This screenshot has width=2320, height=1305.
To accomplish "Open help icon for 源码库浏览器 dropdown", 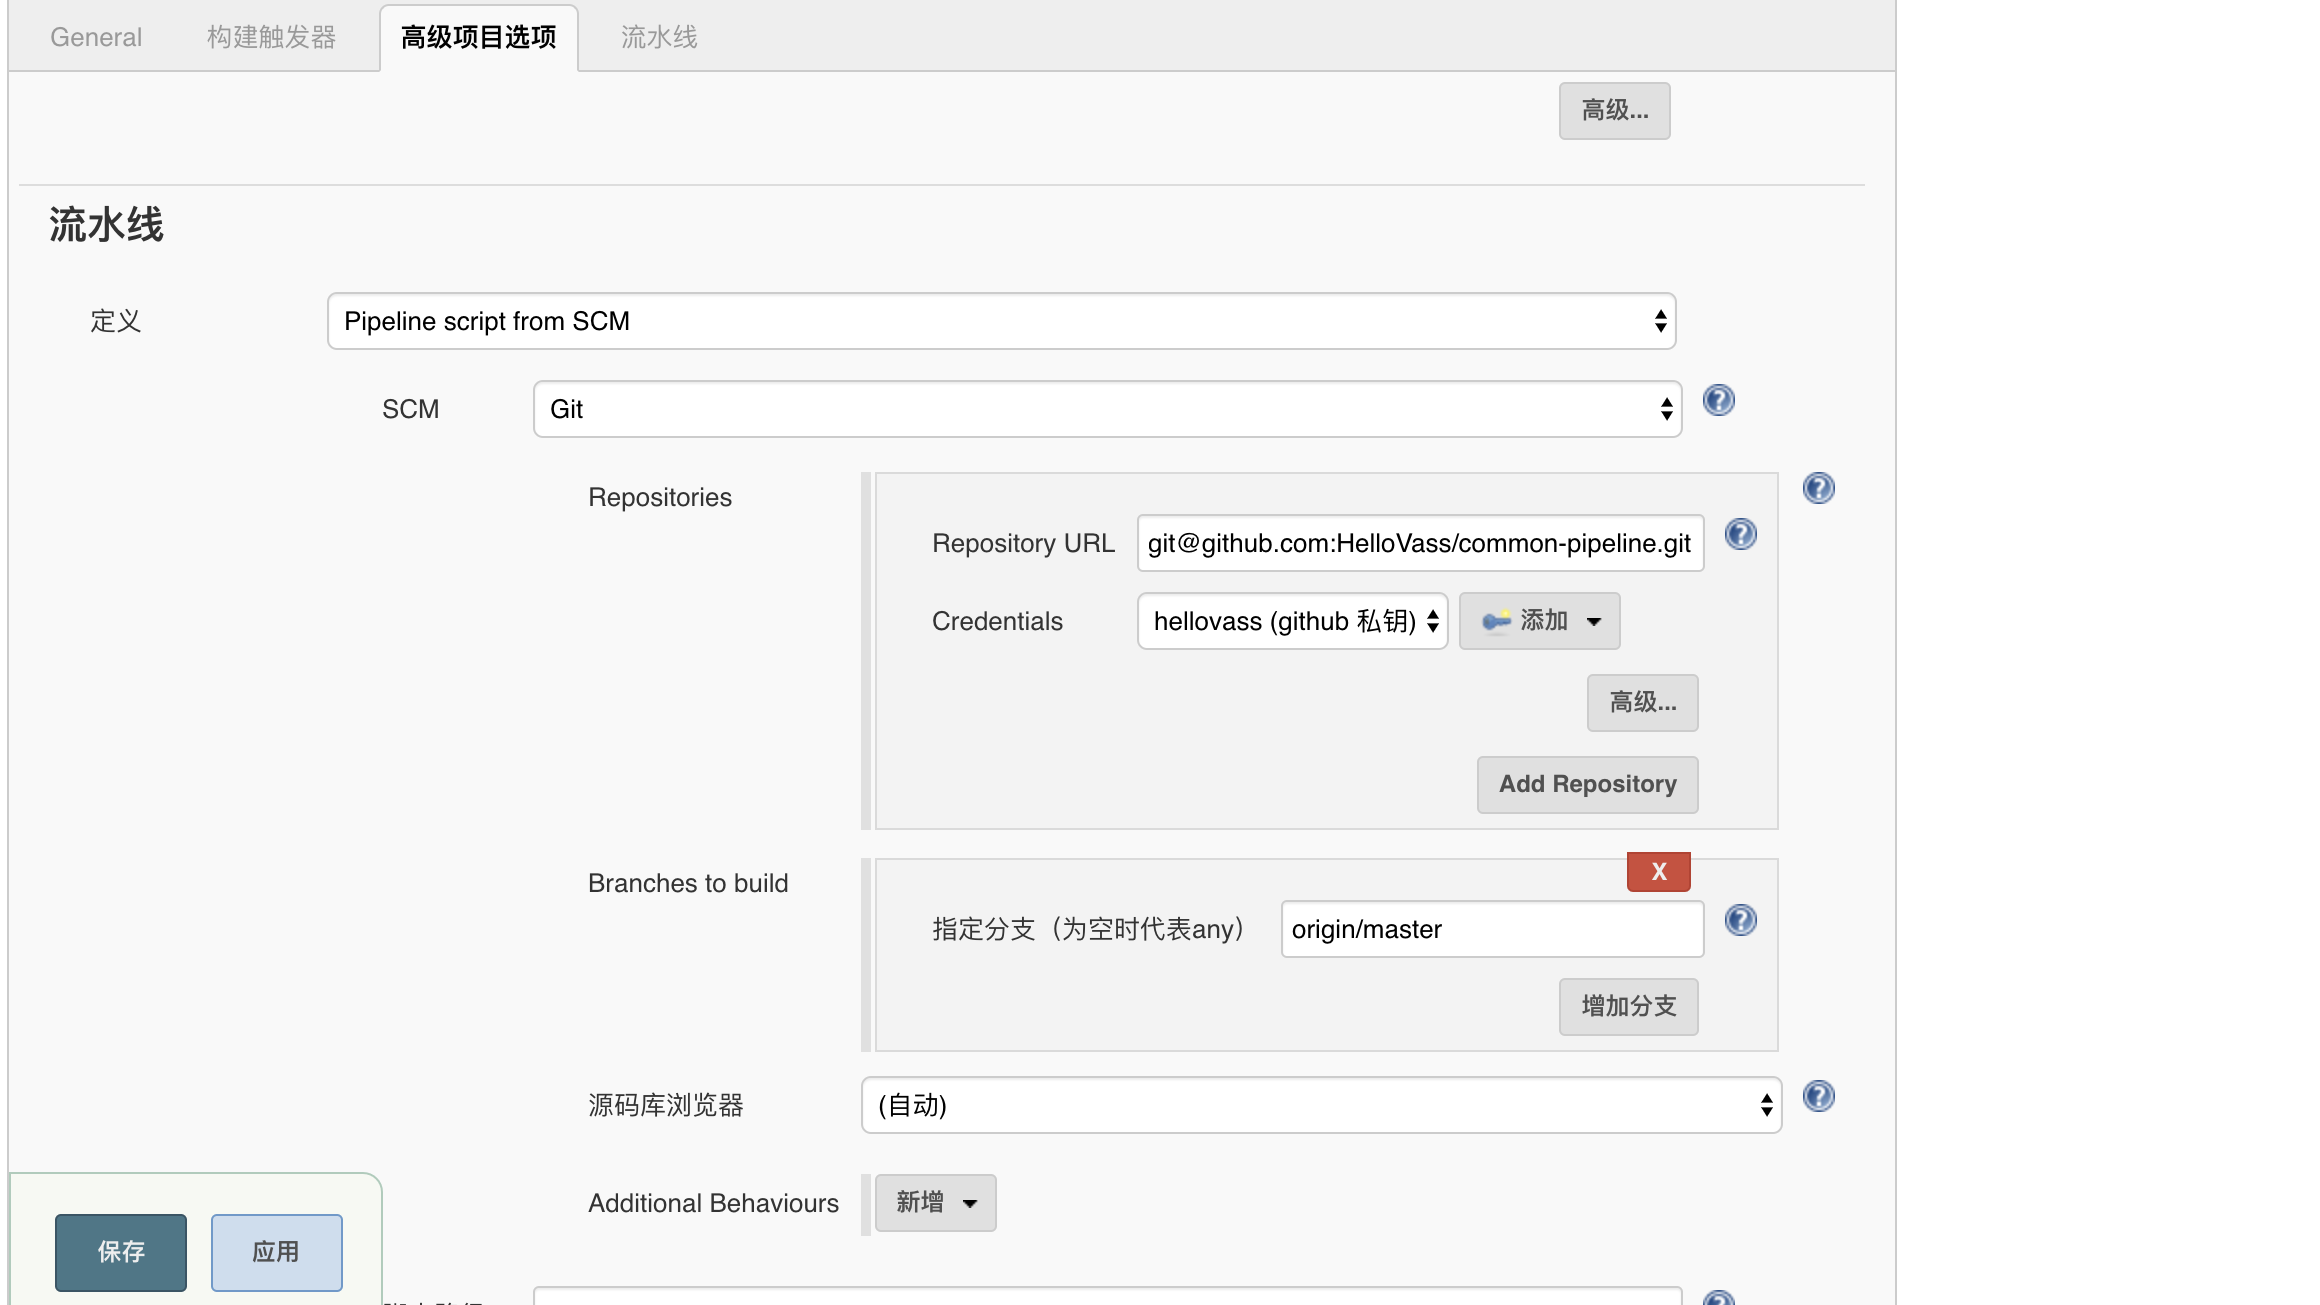I will coord(1818,1097).
